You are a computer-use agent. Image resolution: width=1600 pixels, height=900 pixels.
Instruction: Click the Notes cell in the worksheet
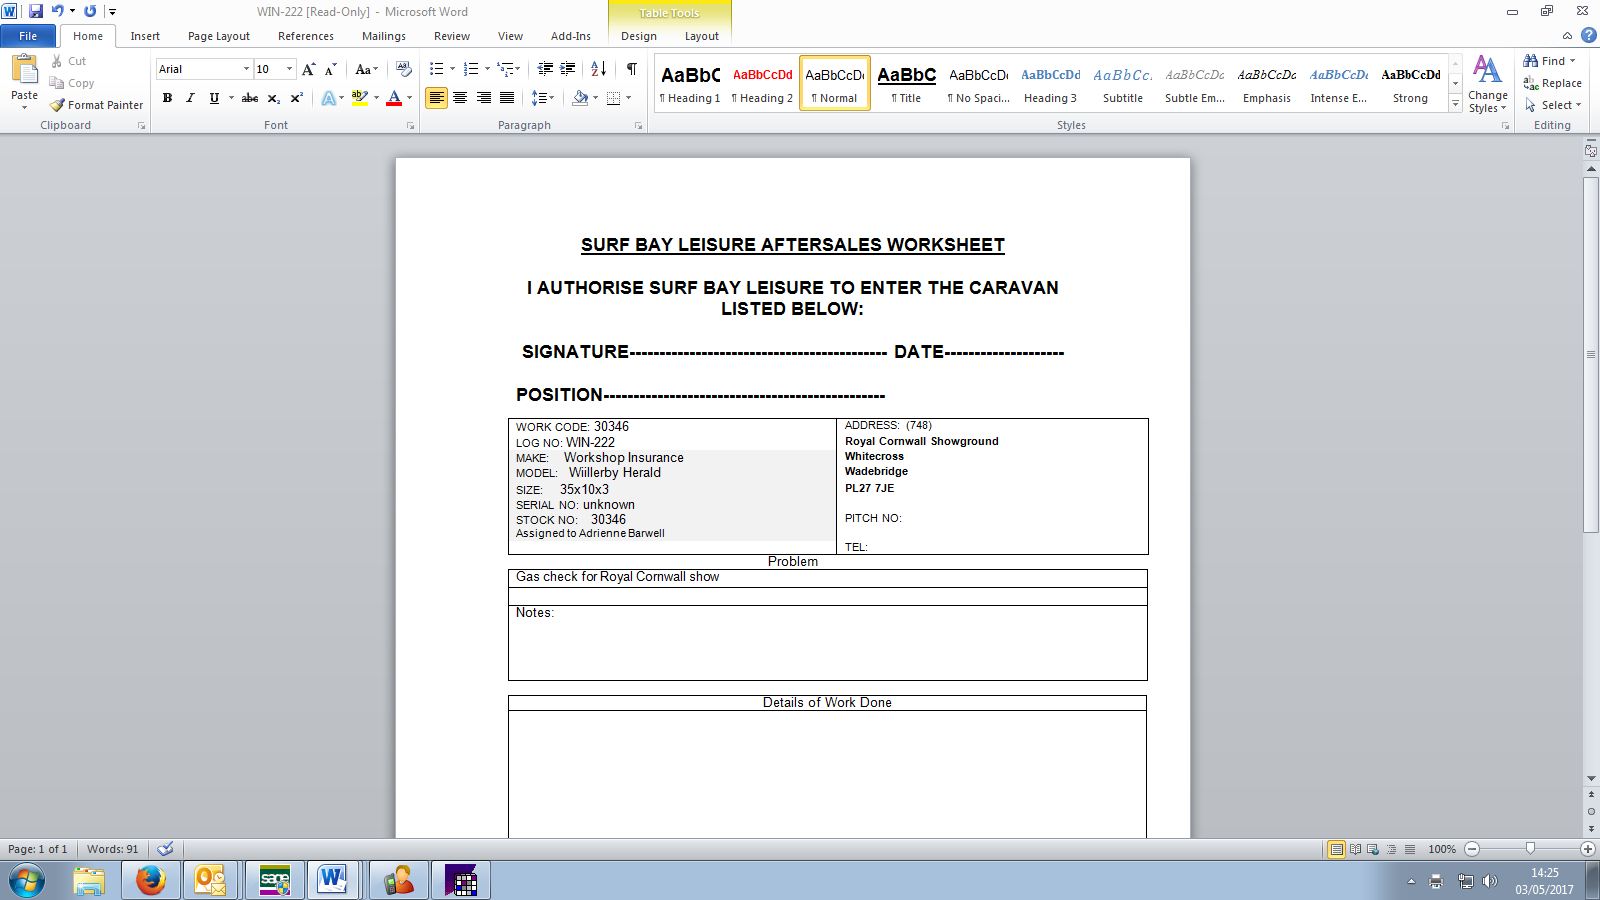827,642
